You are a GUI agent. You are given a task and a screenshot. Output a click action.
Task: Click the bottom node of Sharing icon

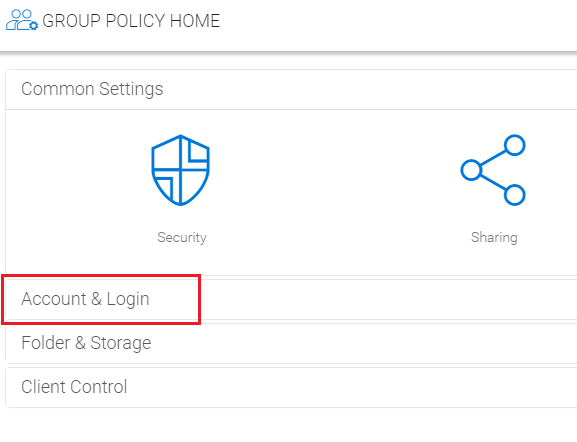tap(514, 195)
